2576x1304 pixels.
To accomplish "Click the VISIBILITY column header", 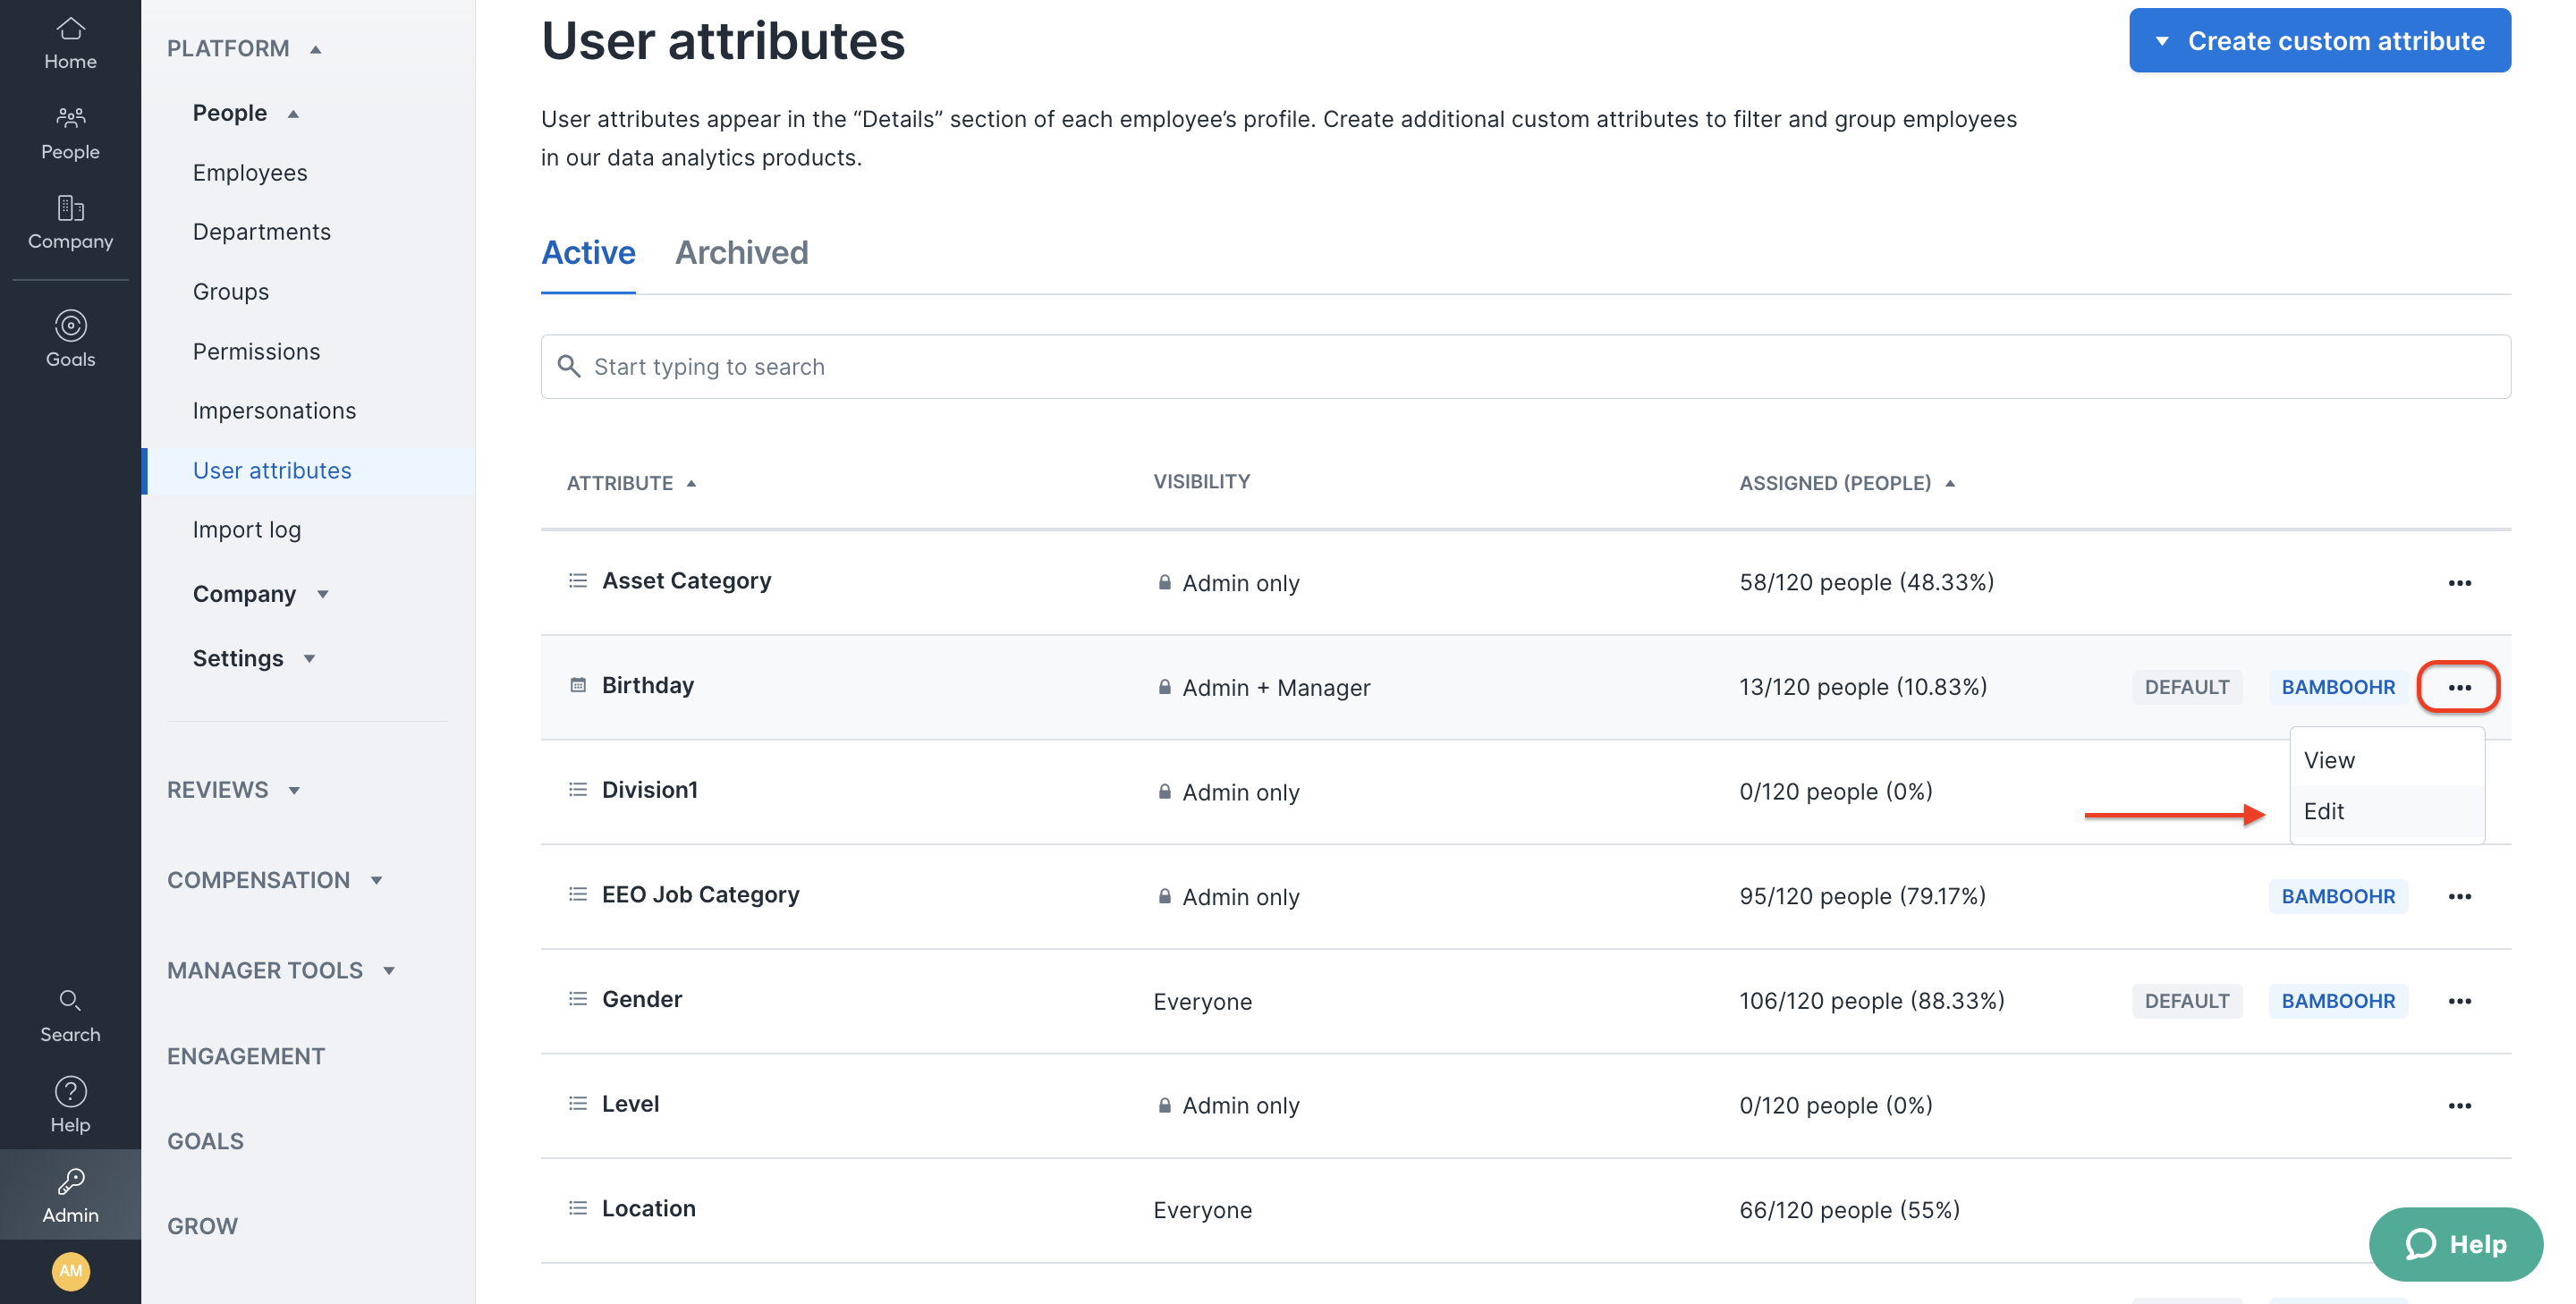I will tap(1201, 482).
